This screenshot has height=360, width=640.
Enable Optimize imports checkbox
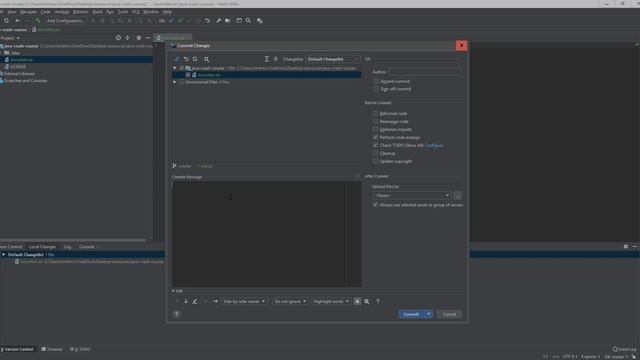375,129
